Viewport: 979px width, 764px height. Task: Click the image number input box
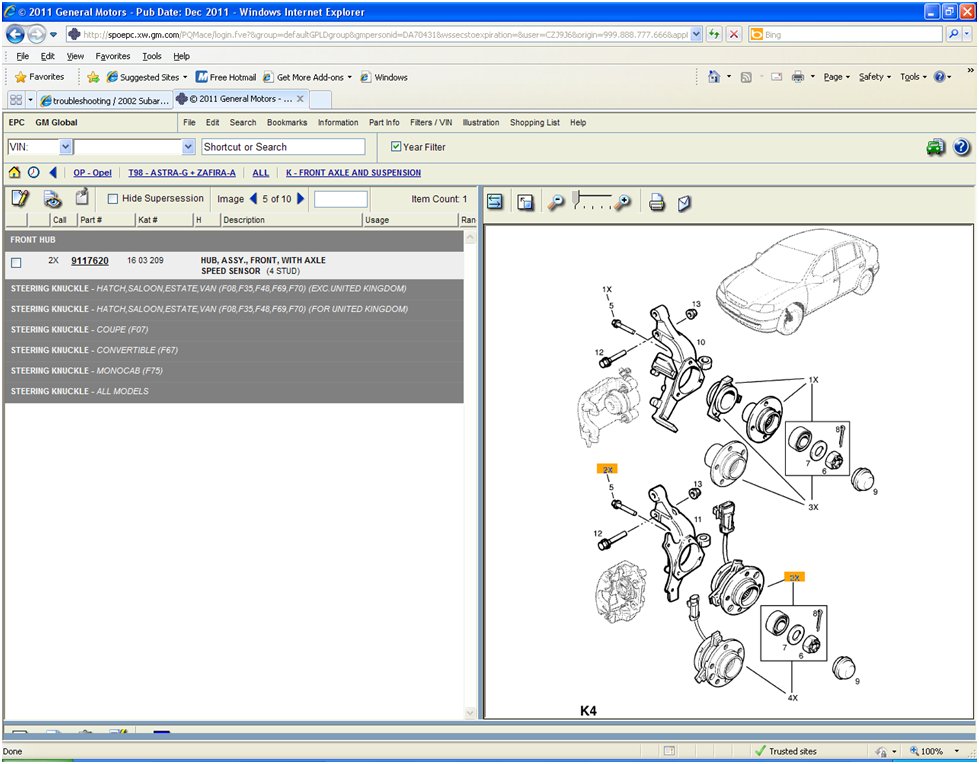(x=340, y=199)
